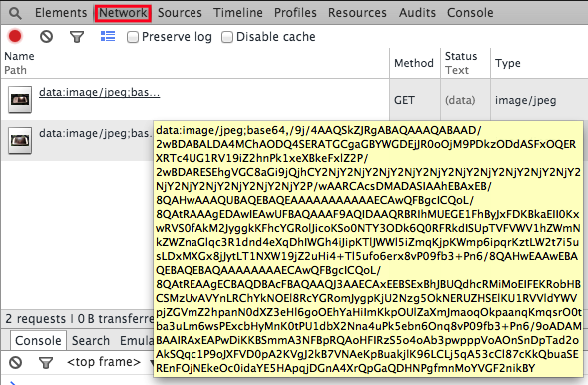Open the top Console tab
The image size is (588, 385).
(x=470, y=13)
